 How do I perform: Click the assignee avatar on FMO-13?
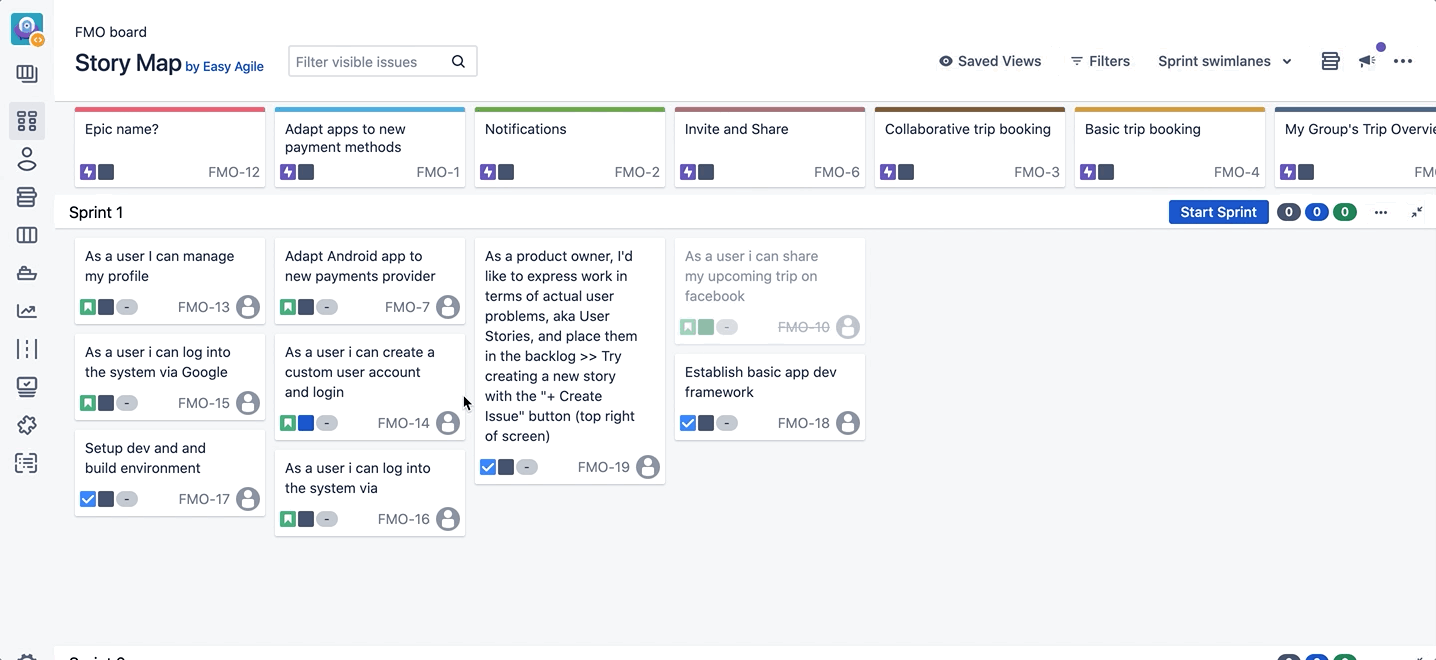click(248, 307)
